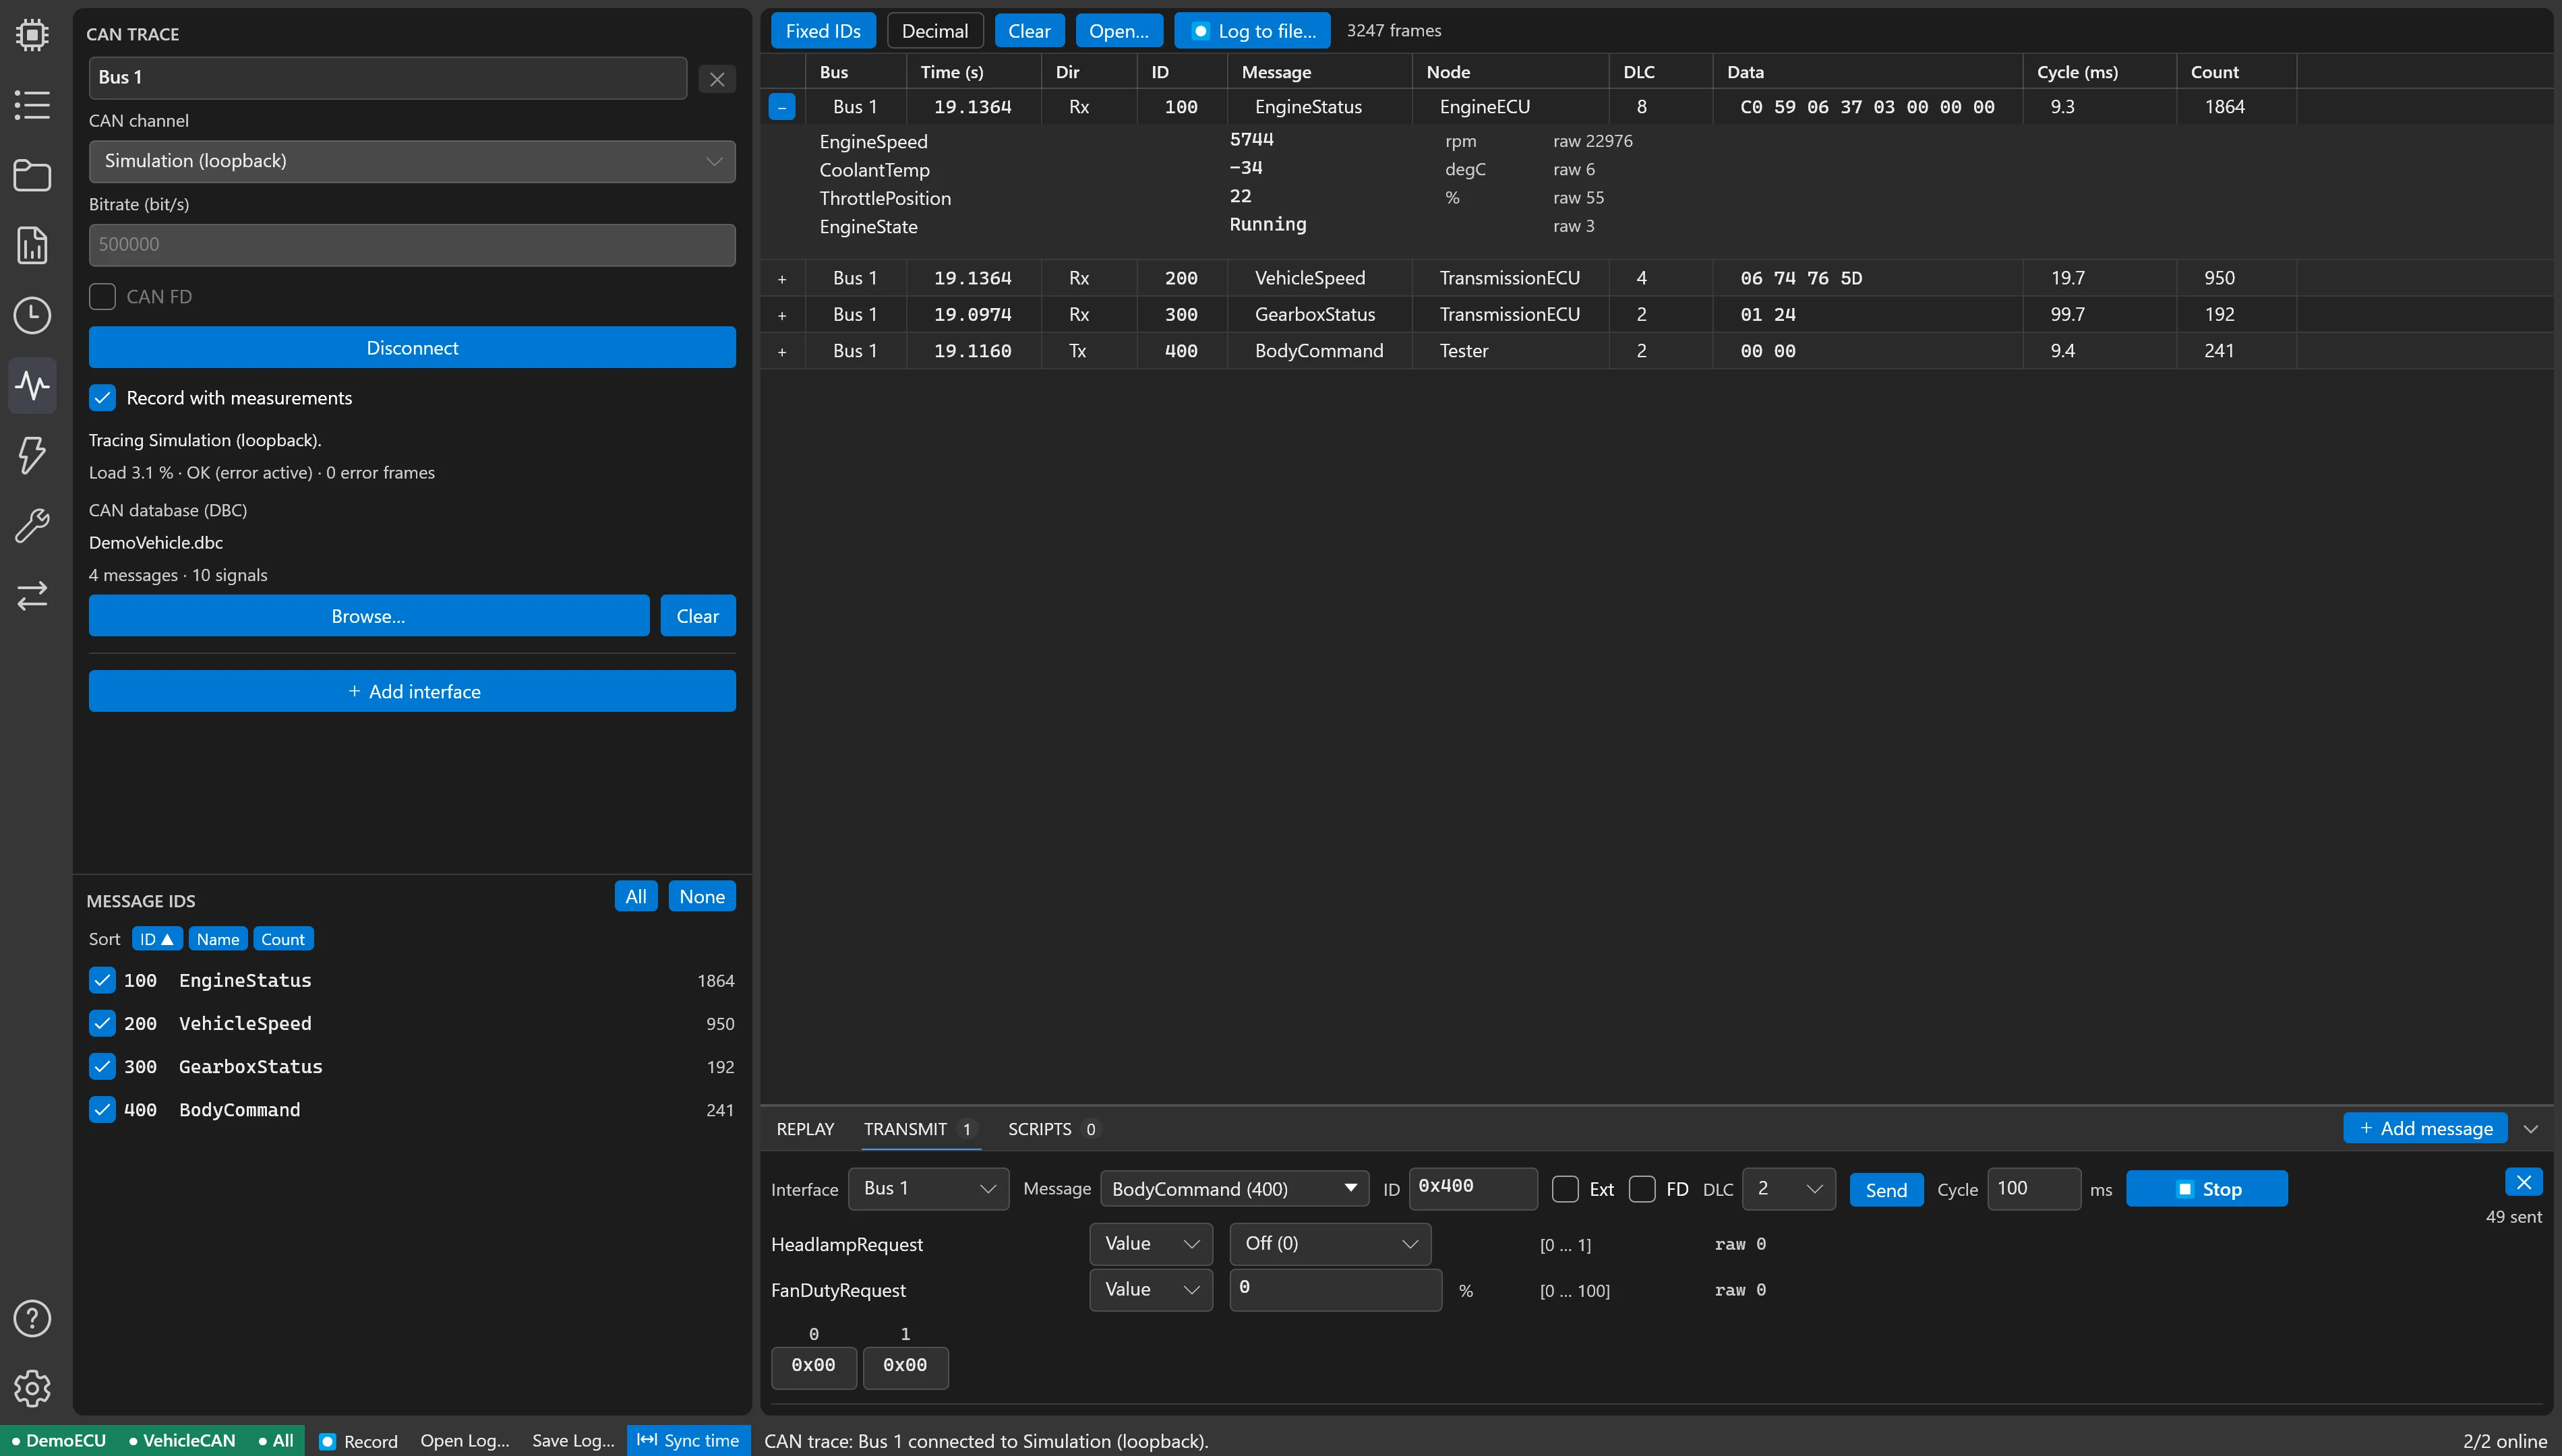Click the Cycle ms input field
The image size is (2562, 1456).
(2033, 1189)
